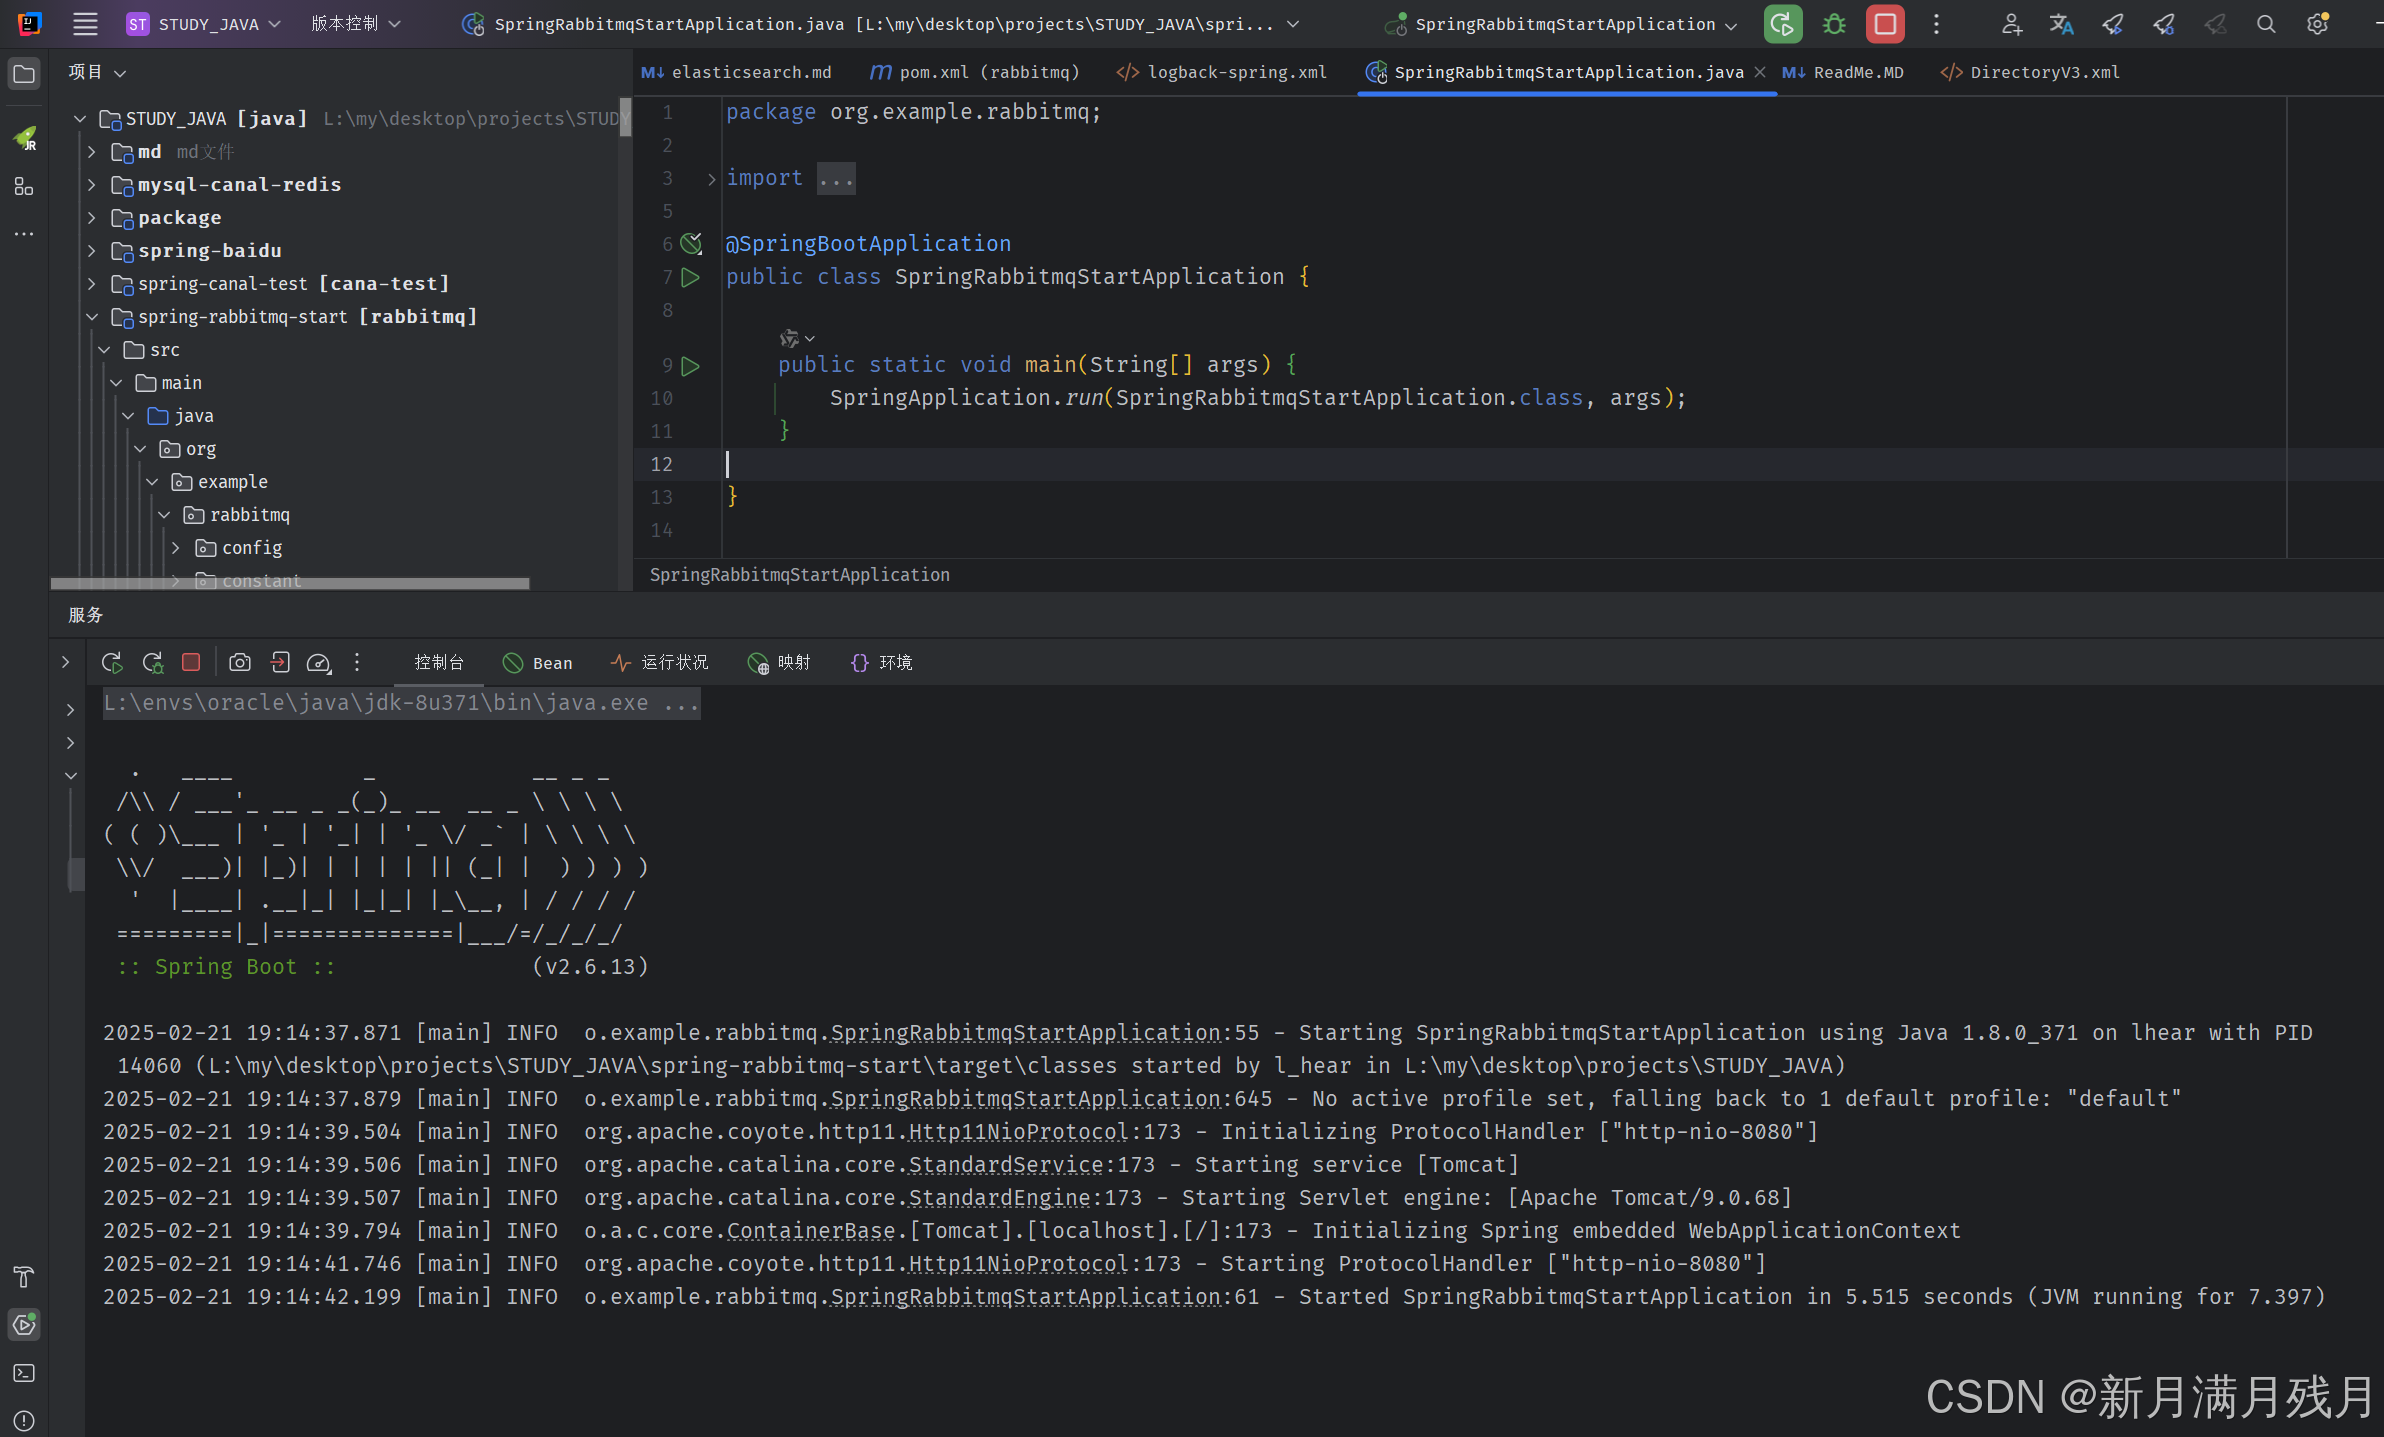Toggle the Services tool window button

24,1325
